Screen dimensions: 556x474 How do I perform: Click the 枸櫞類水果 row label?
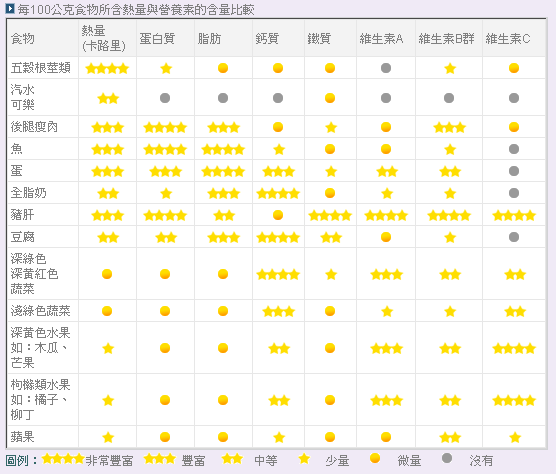(40, 400)
